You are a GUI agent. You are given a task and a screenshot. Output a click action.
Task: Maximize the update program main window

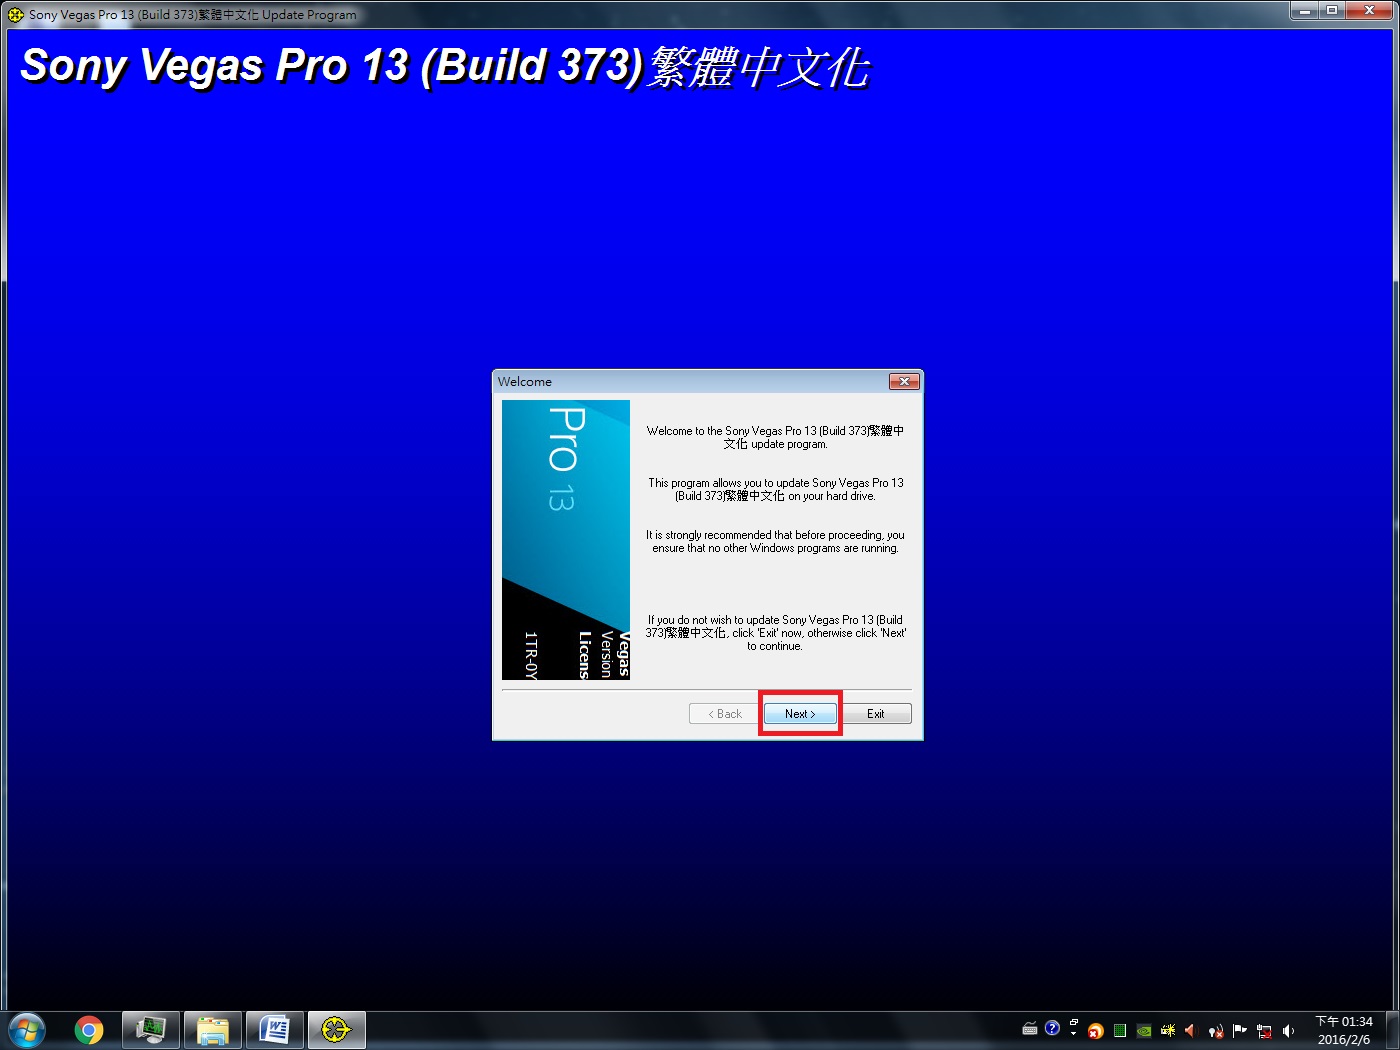point(1332,10)
